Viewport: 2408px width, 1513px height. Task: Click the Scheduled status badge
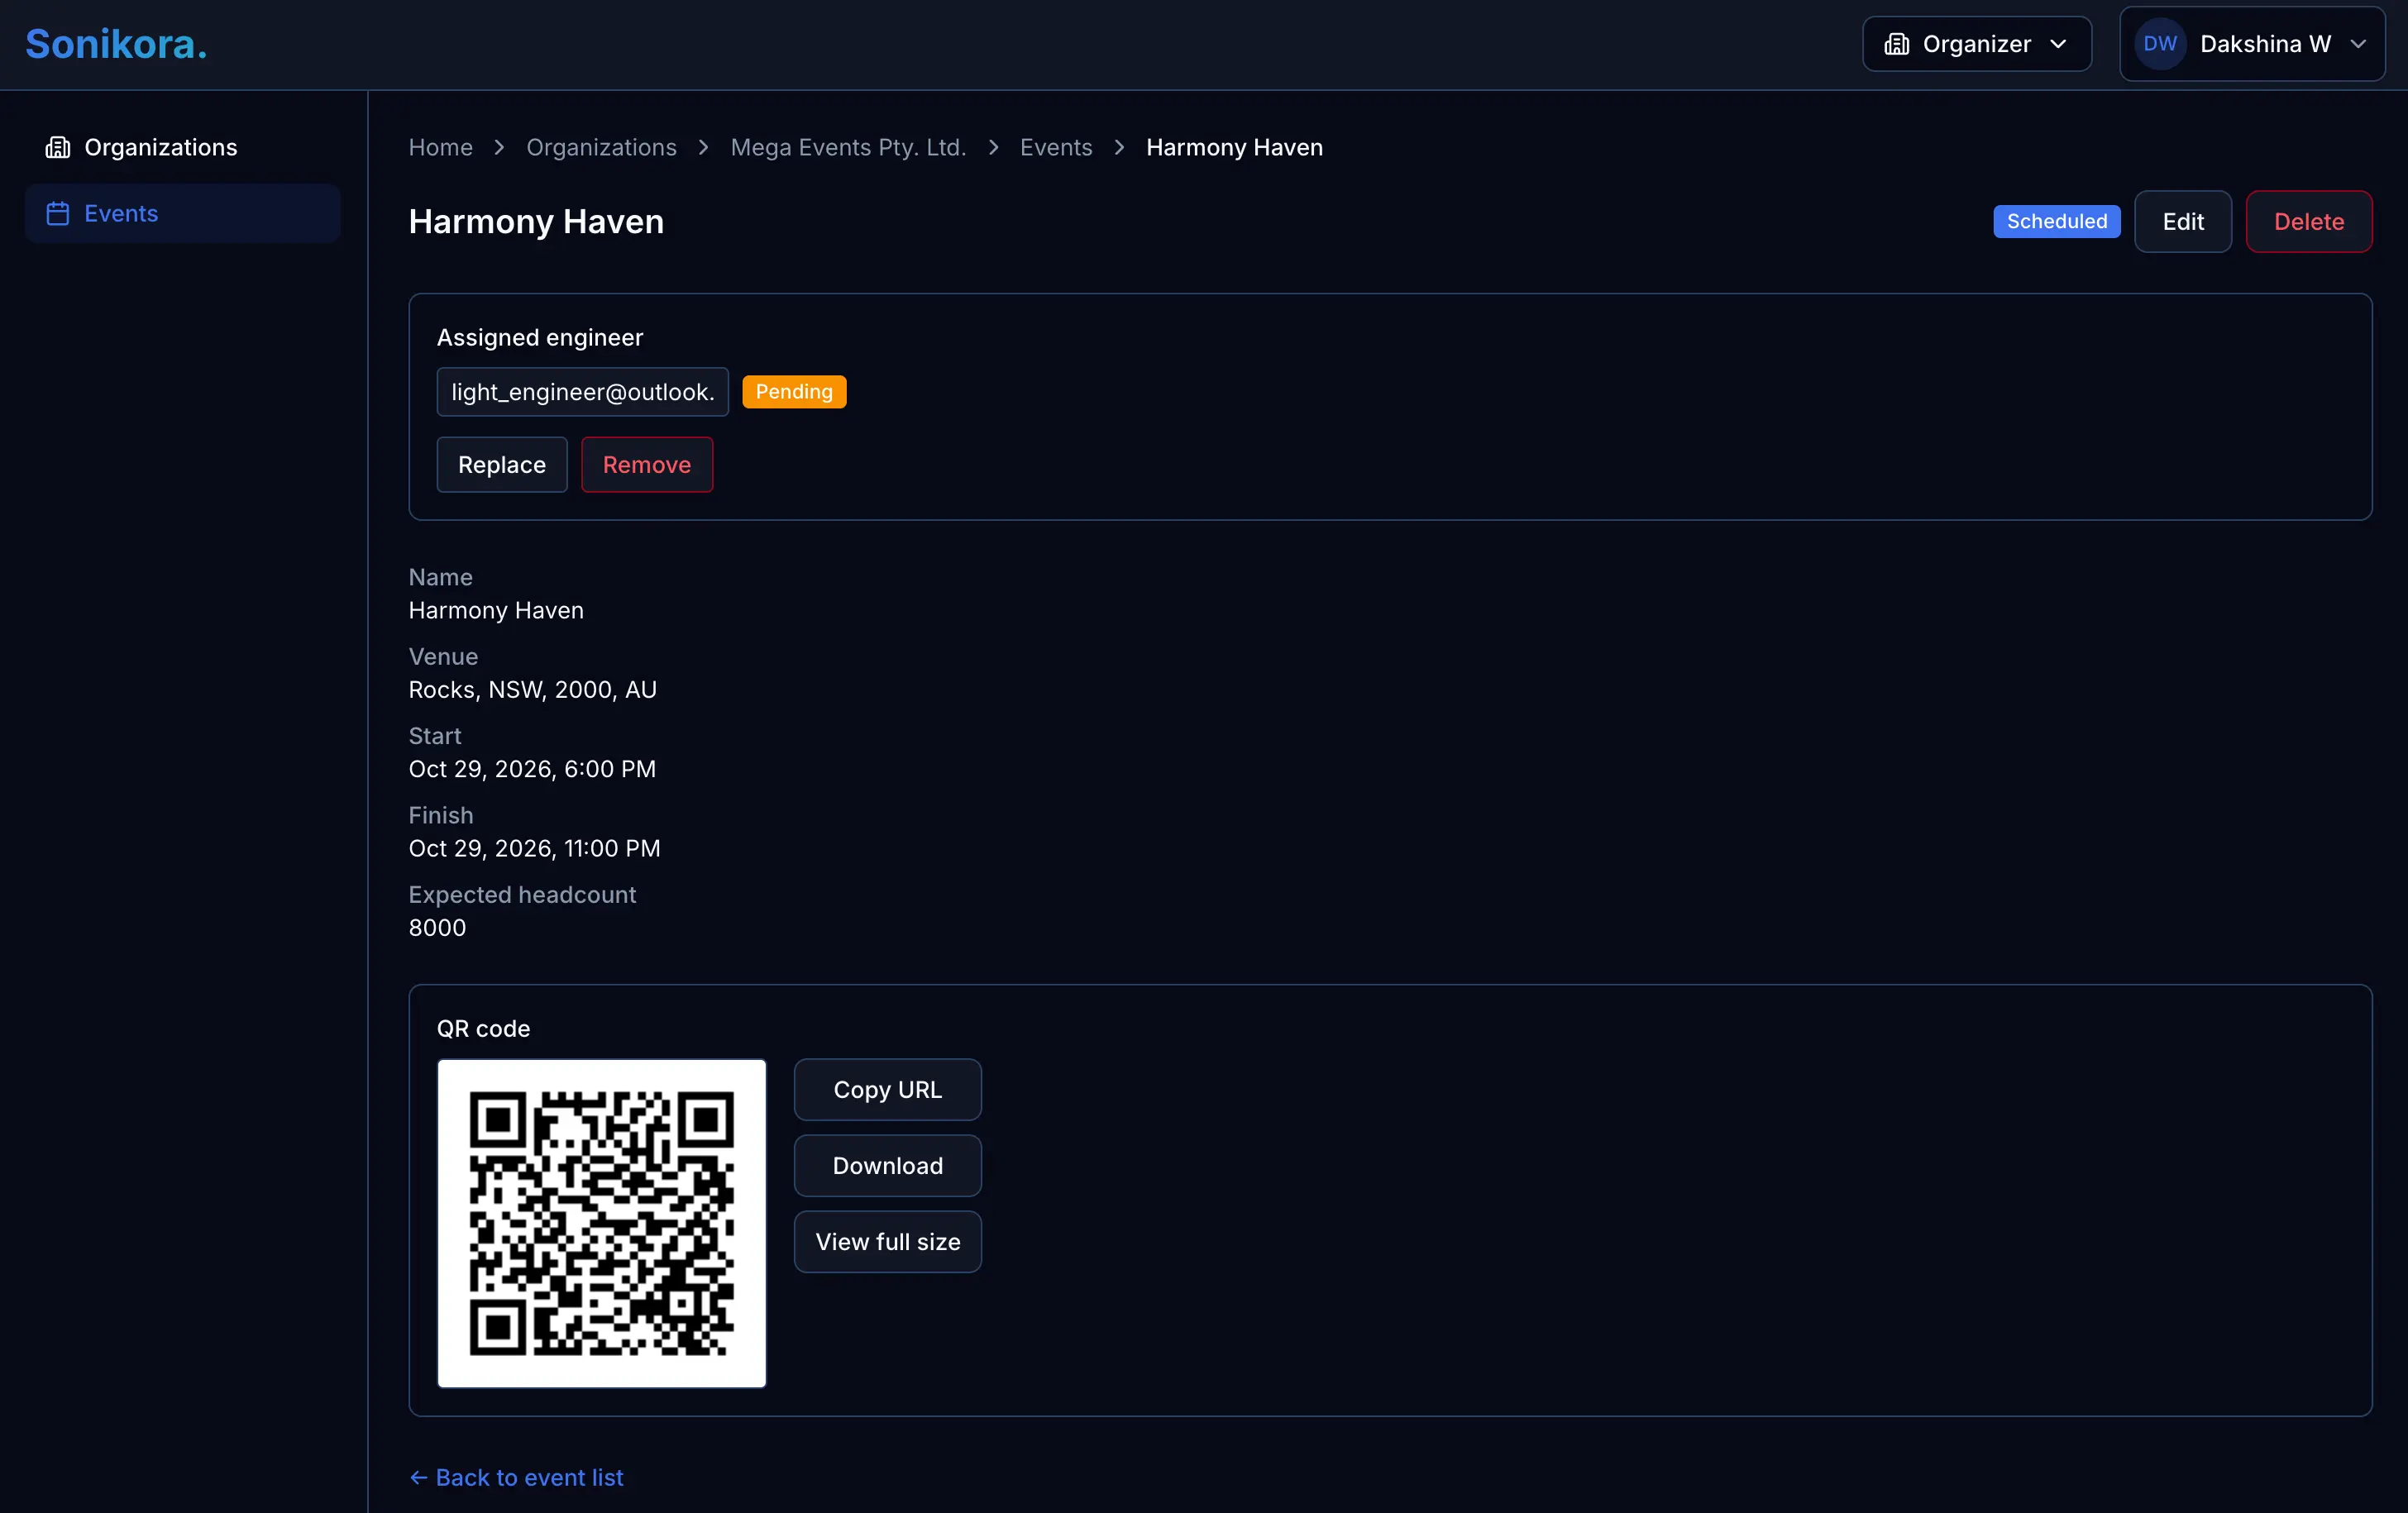click(x=2055, y=221)
